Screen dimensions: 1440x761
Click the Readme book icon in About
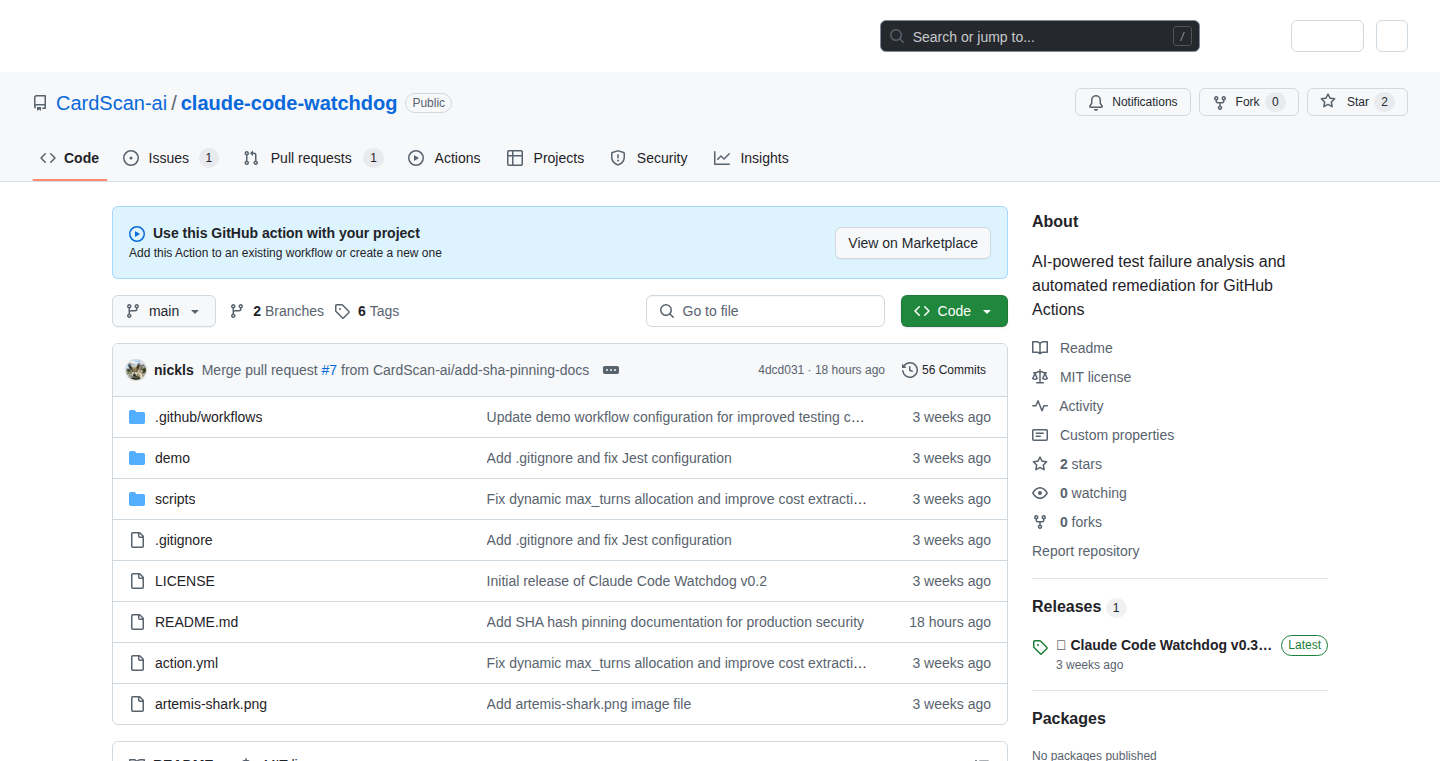coord(1040,348)
